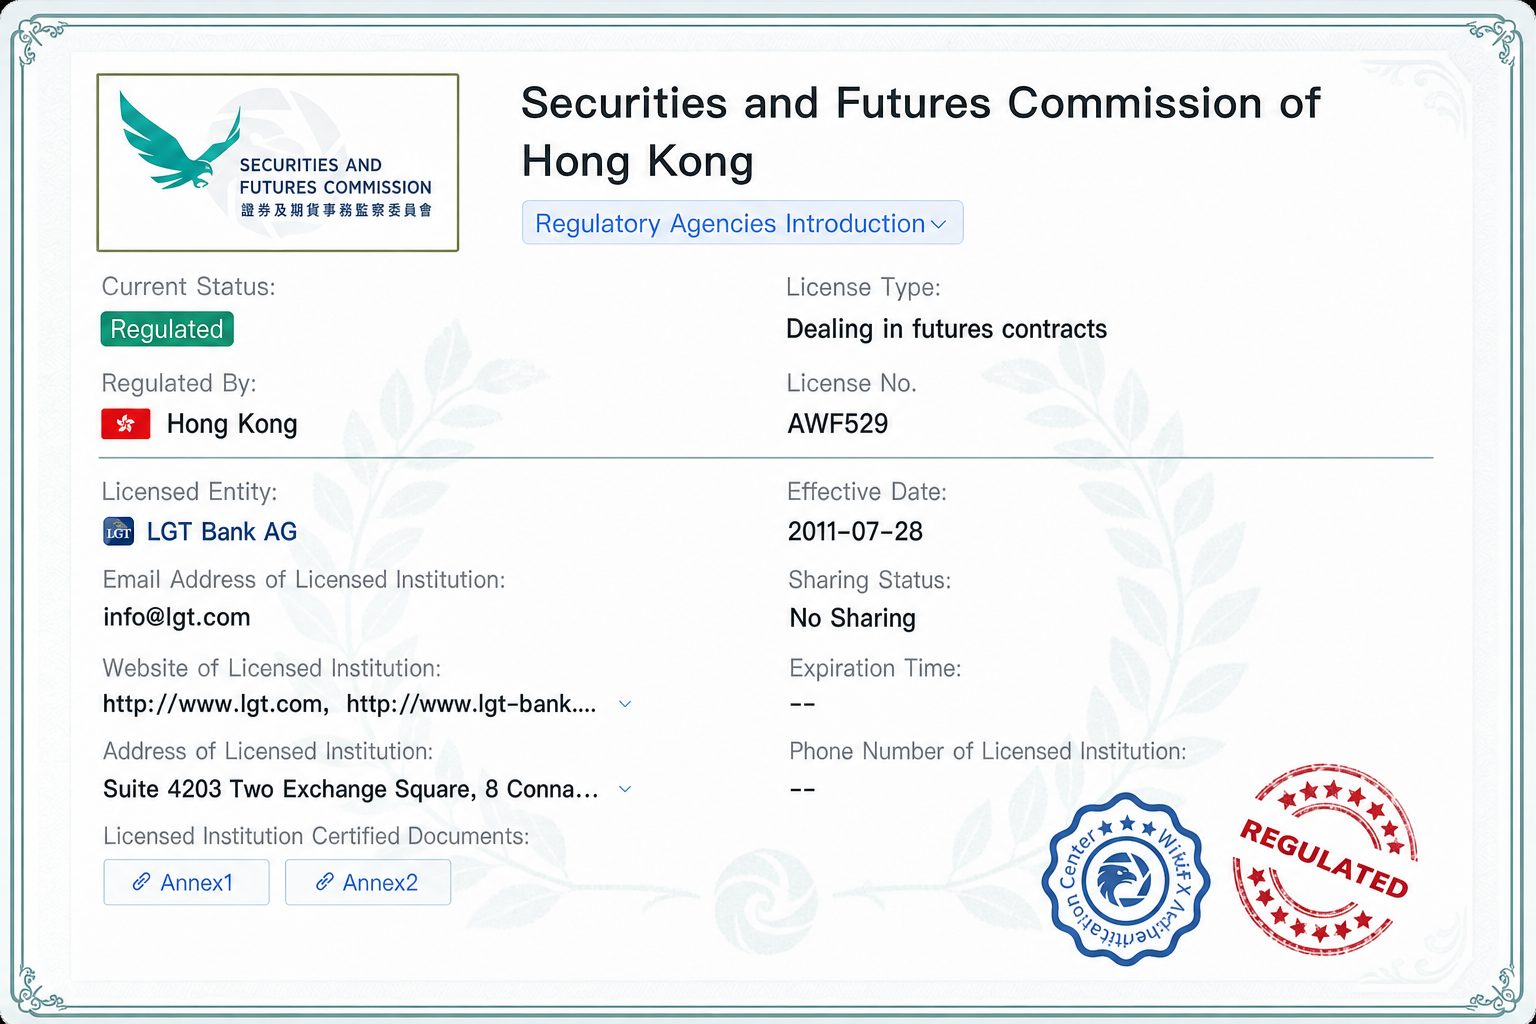This screenshot has height=1024, width=1536.
Task: Click the SFC eagle logo image
Action: [x=277, y=162]
